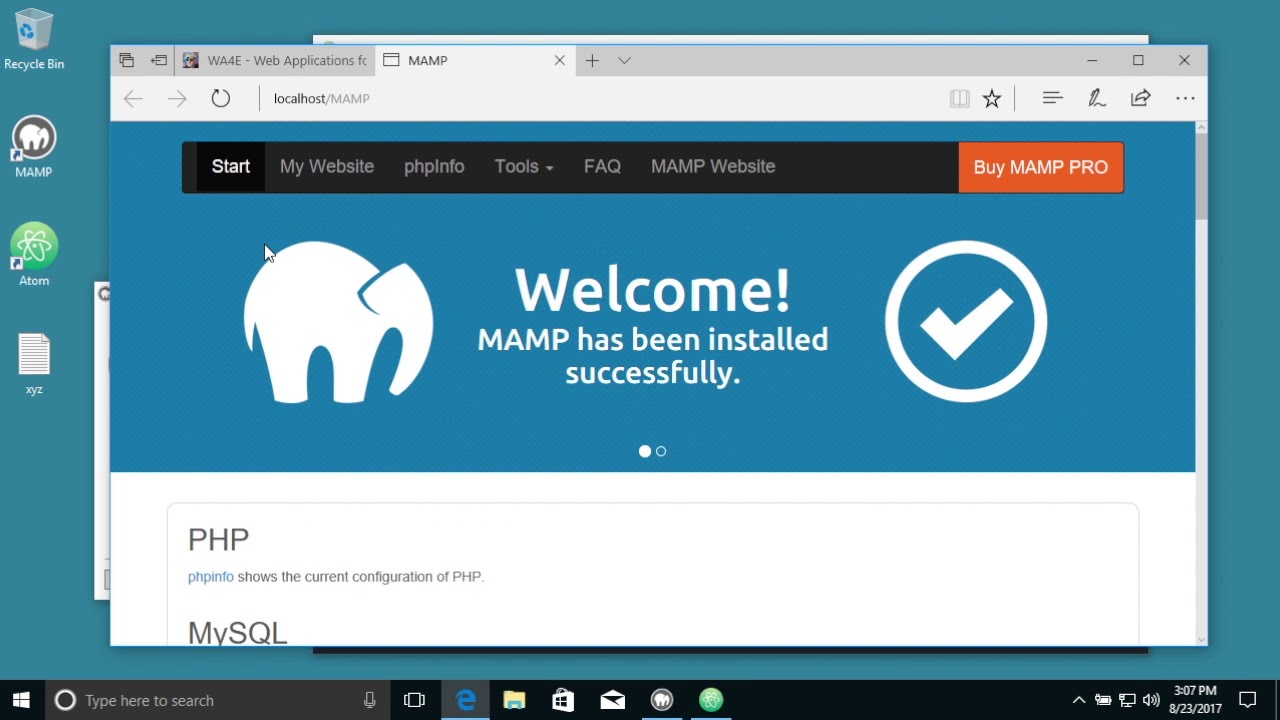Viewport: 1280px width, 720px height.
Task: Click the network tray icon
Action: point(1127,700)
